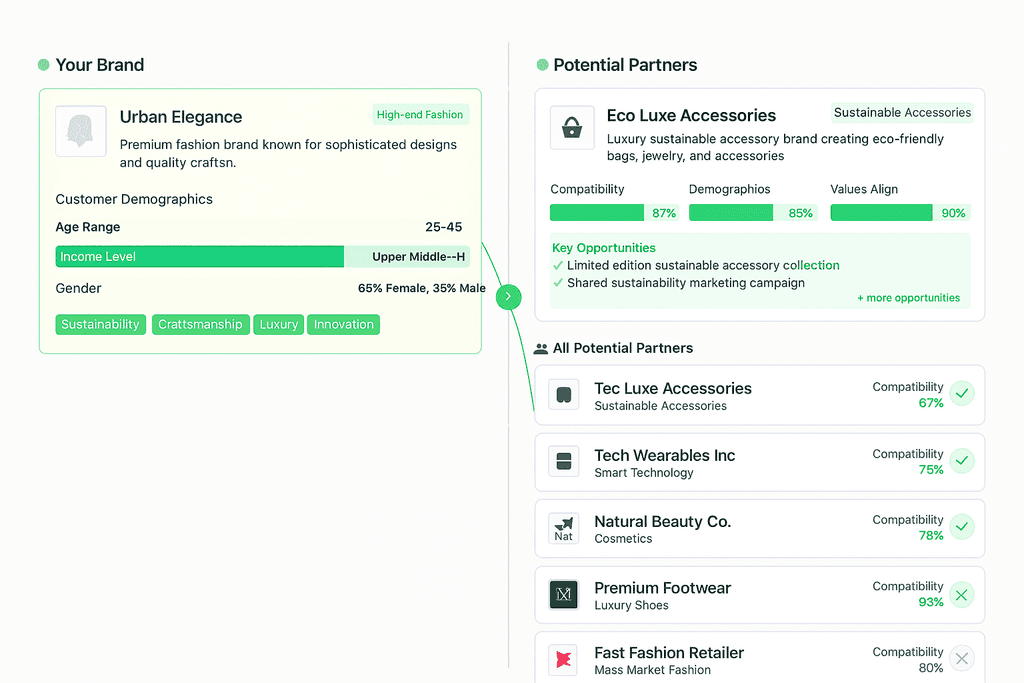1024x683 pixels.
Task: Click the Urban Elegance brand logo thumbnail
Action: coord(81,131)
